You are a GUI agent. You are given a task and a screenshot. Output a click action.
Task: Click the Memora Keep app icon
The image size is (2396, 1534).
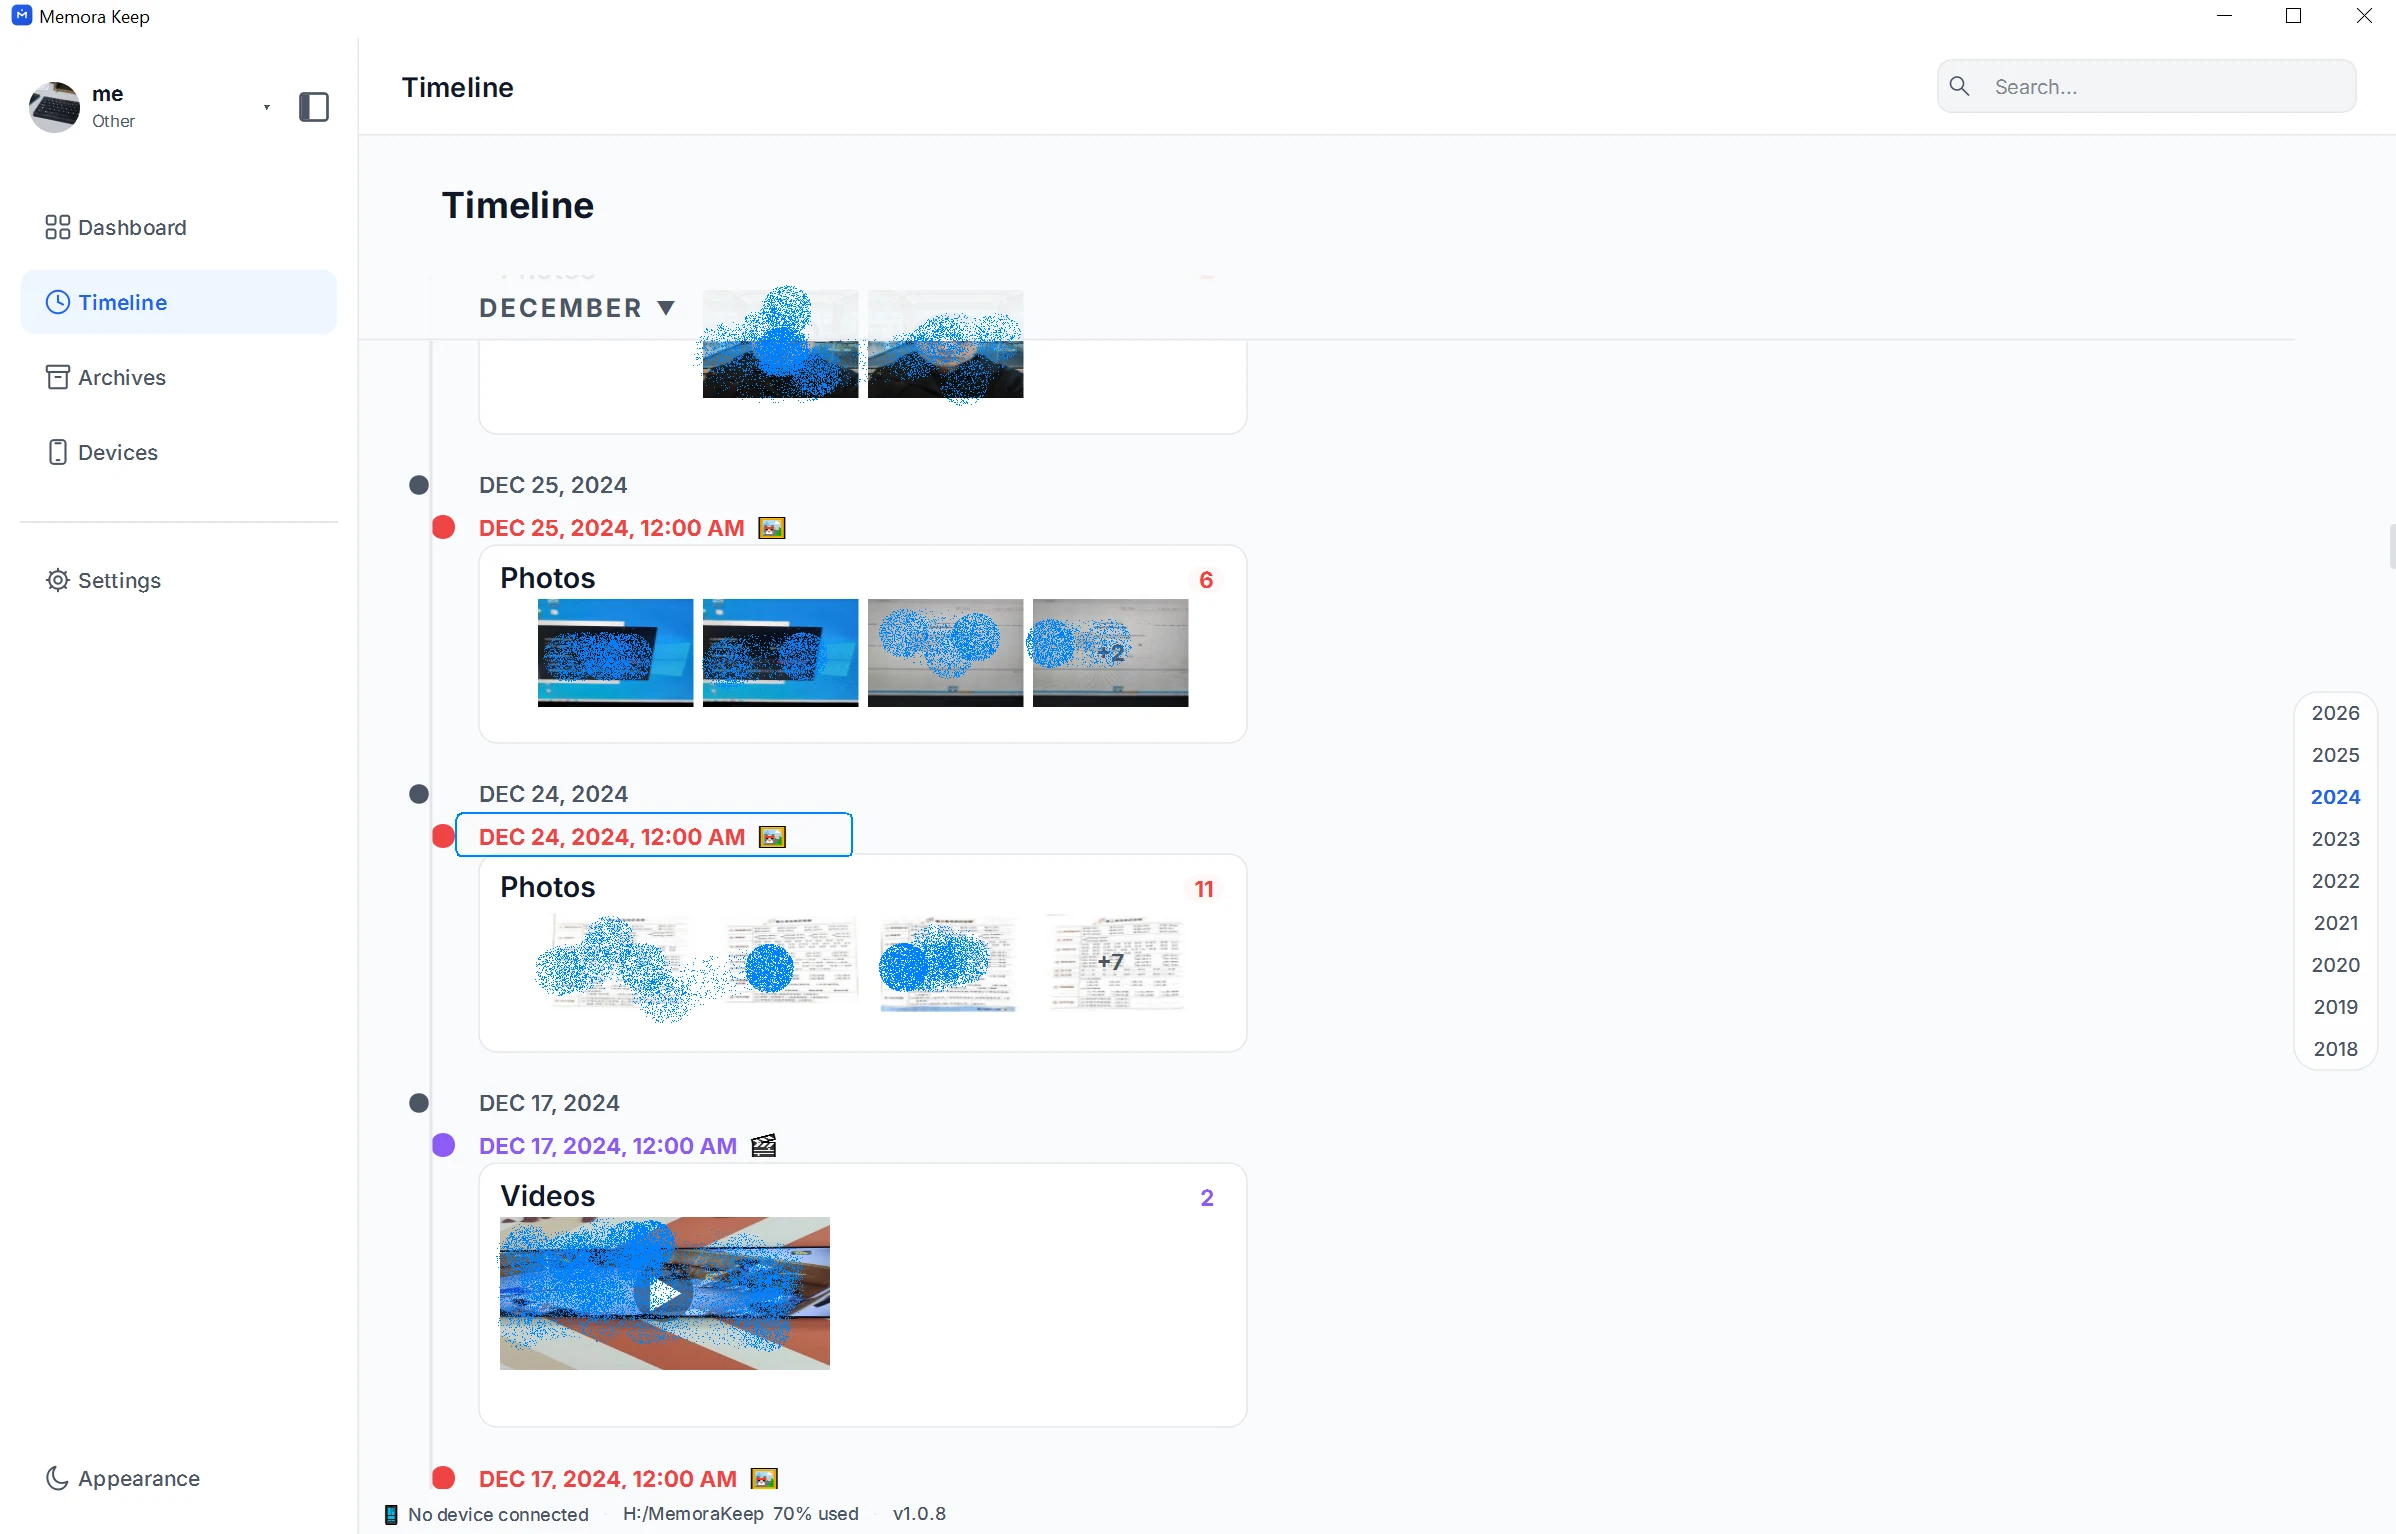coord(21,16)
